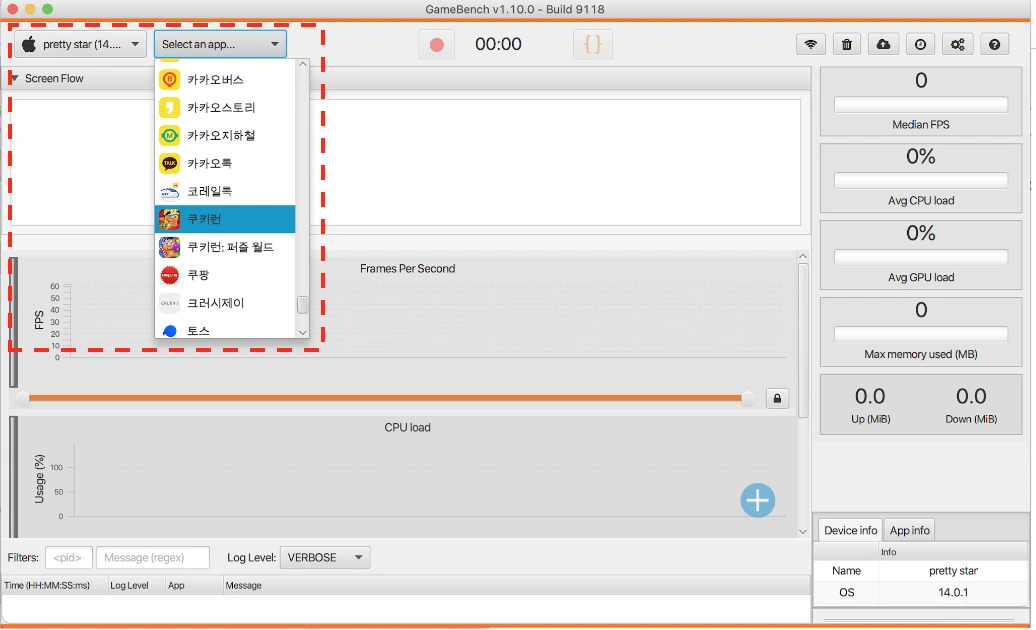Switch to the Device info tab
Viewport: 1036px width, 630px height.
tap(850, 530)
